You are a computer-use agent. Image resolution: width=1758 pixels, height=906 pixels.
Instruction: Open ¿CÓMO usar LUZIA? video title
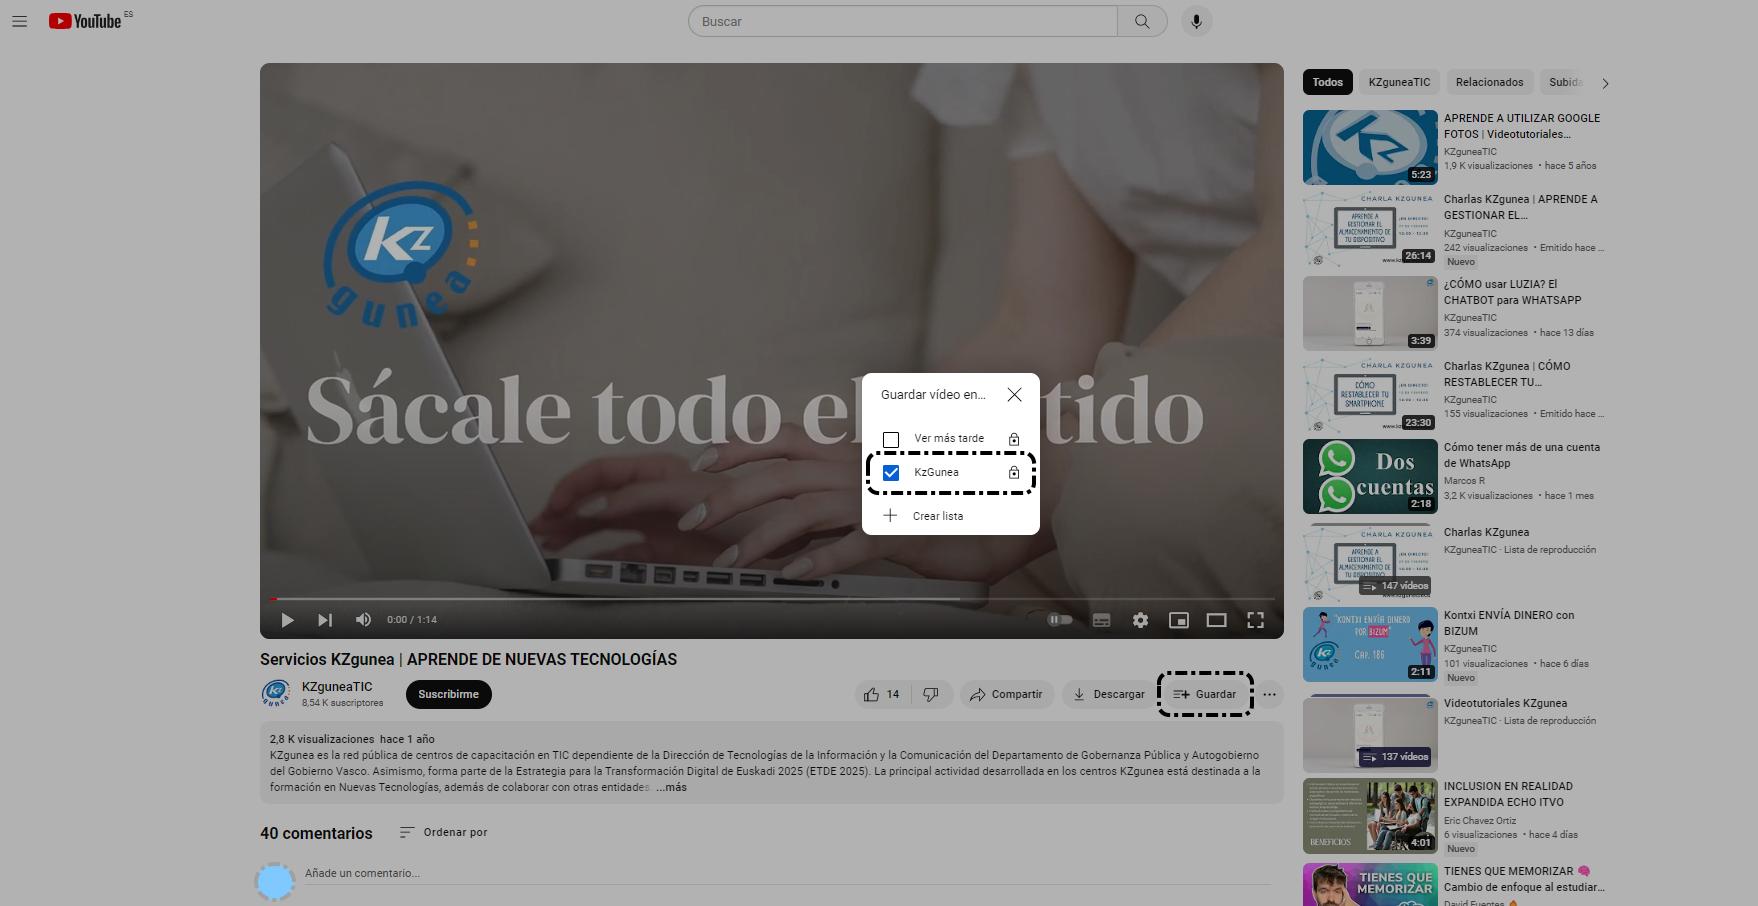tap(1512, 292)
